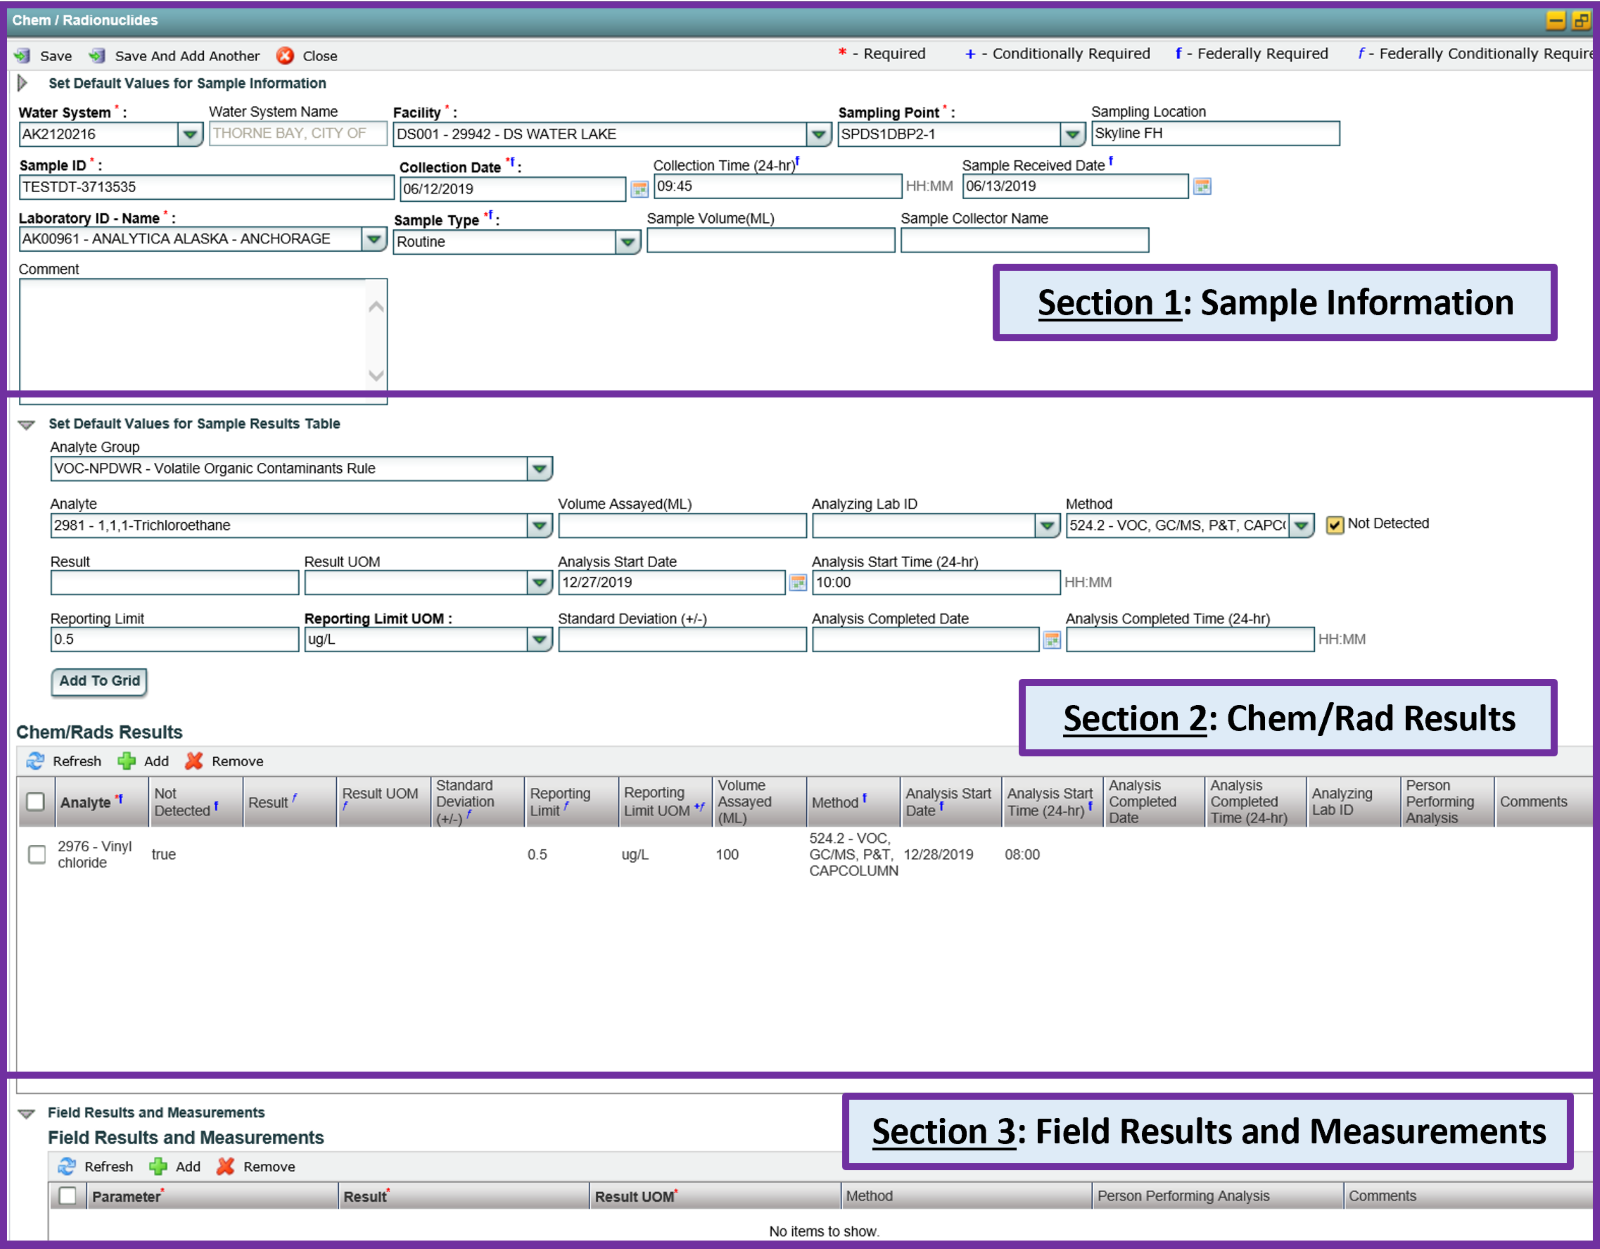The height and width of the screenshot is (1249, 1600).
Task: Open the Collection Date calendar picker
Action: click(x=639, y=189)
